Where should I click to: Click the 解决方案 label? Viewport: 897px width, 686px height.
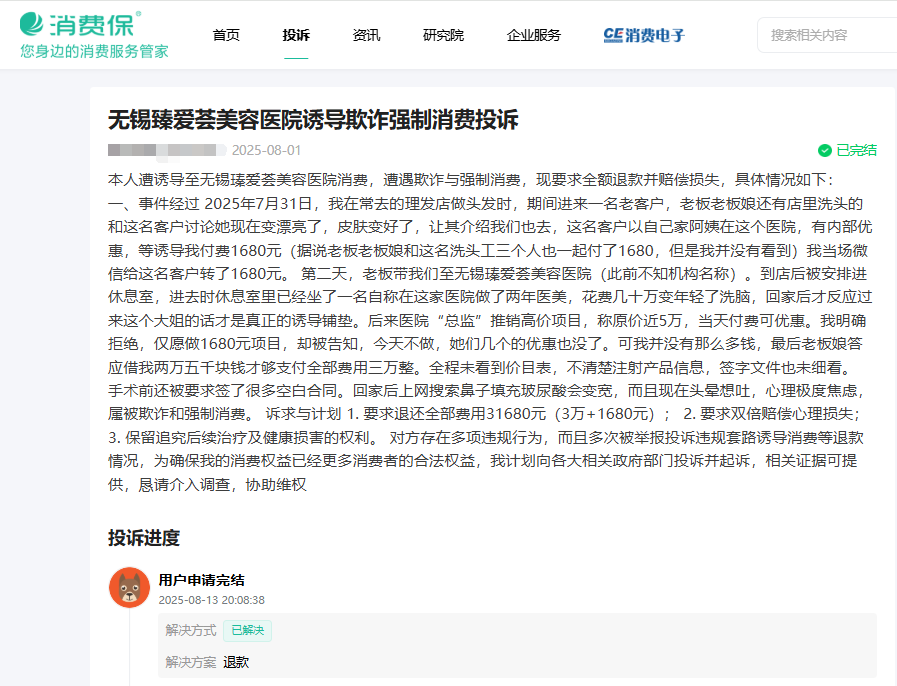pos(190,663)
